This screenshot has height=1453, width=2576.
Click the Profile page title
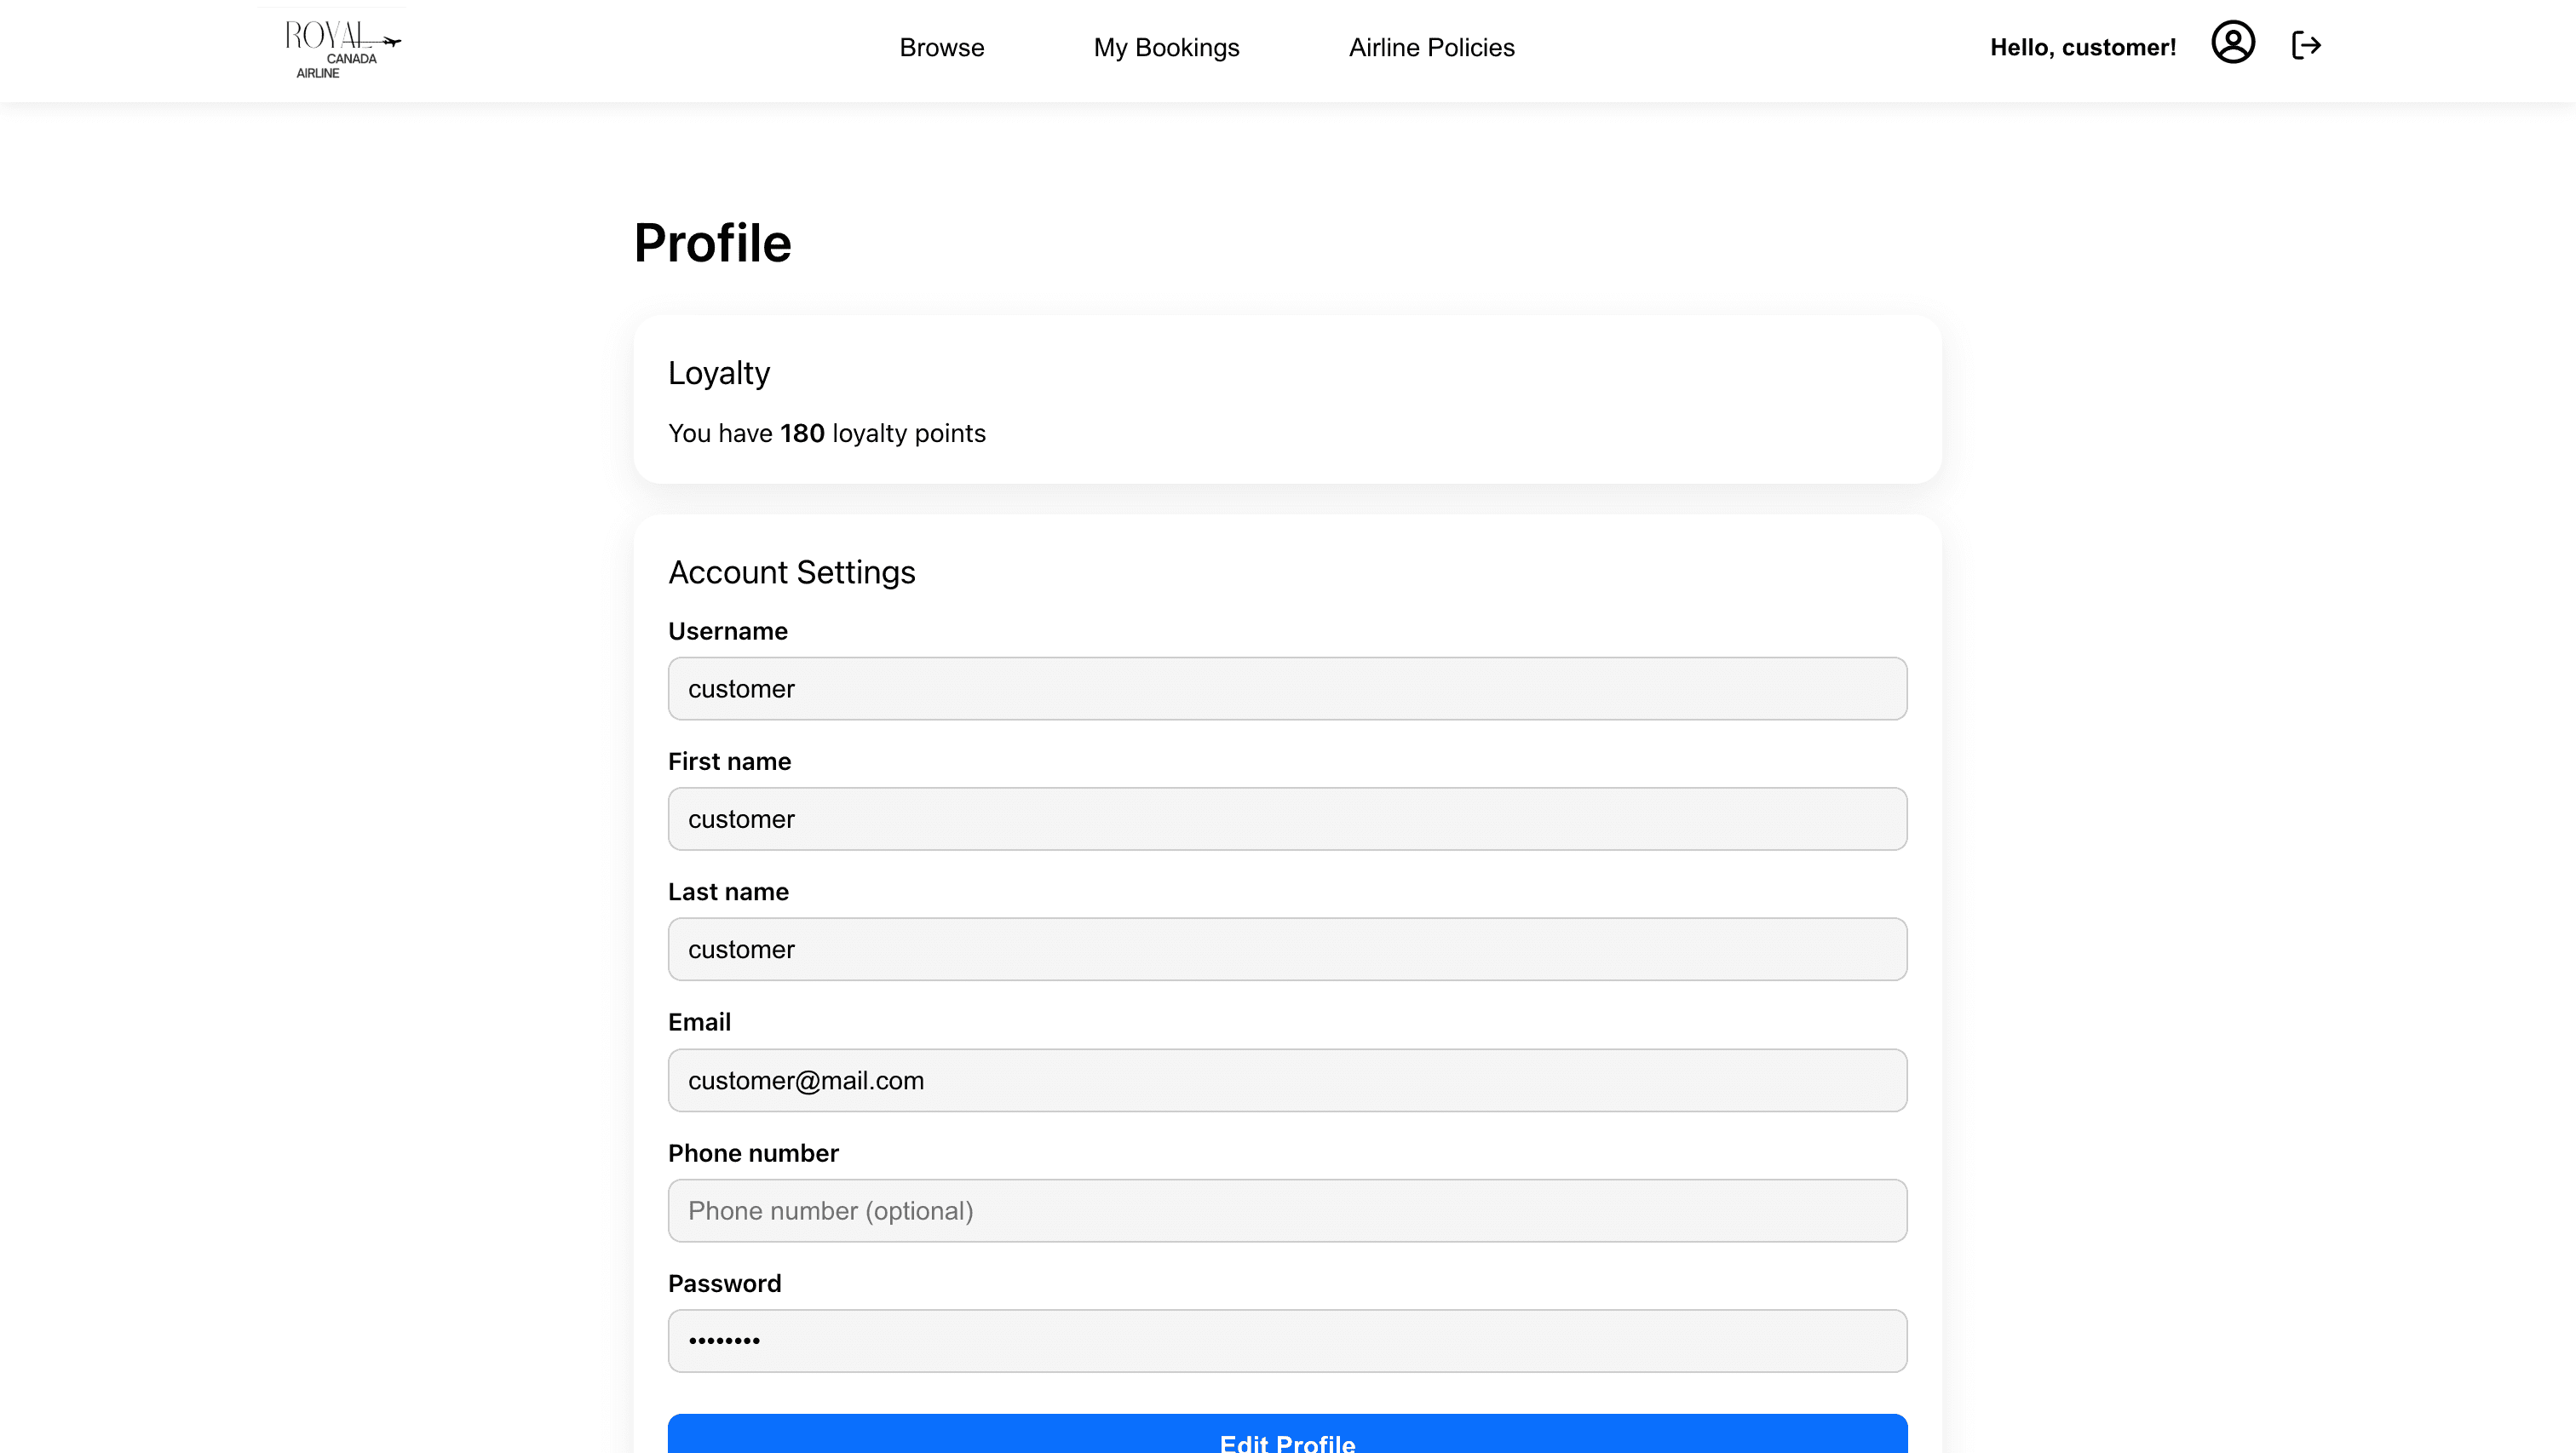[711, 241]
